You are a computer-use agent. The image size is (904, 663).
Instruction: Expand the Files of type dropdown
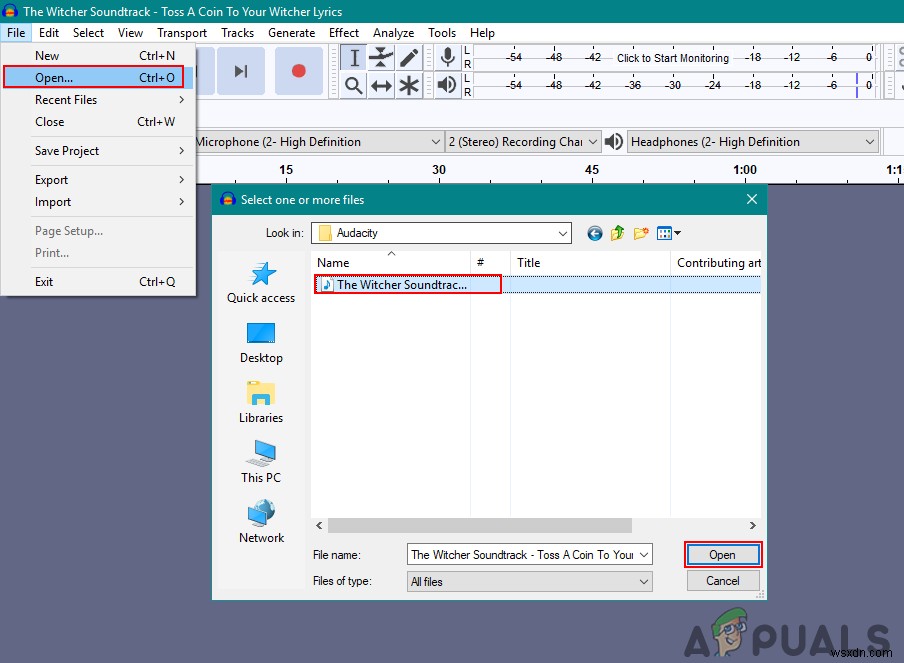click(644, 582)
